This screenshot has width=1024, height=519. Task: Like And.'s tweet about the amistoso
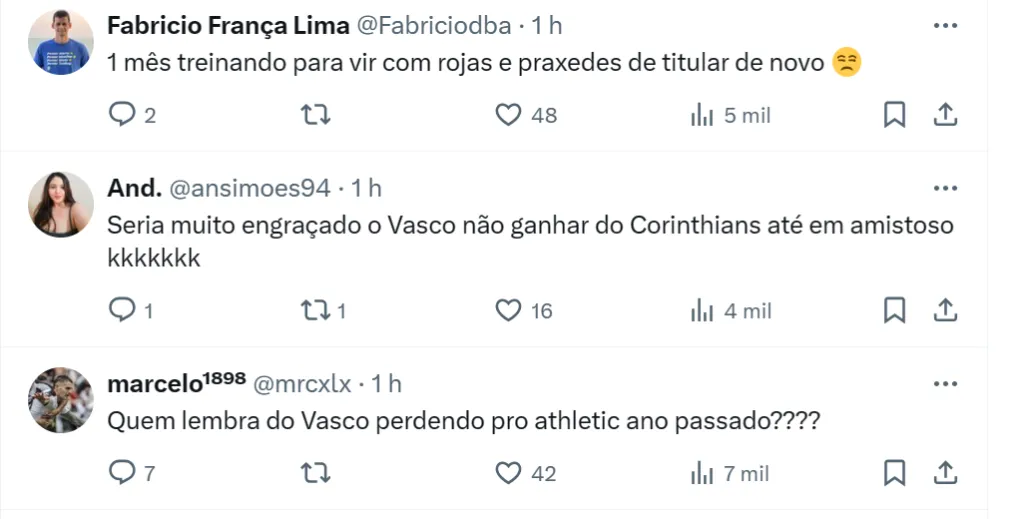click(x=509, y=311)
